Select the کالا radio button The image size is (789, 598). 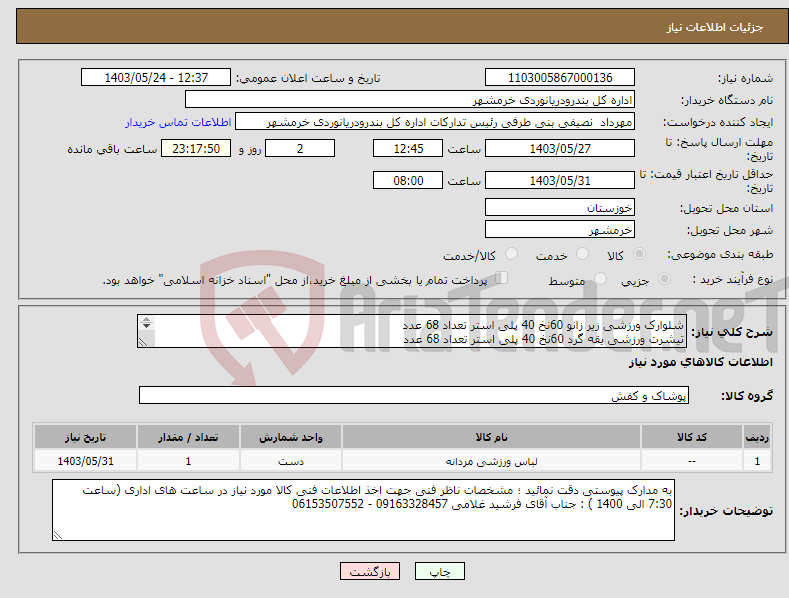click(x=640, y=254)
